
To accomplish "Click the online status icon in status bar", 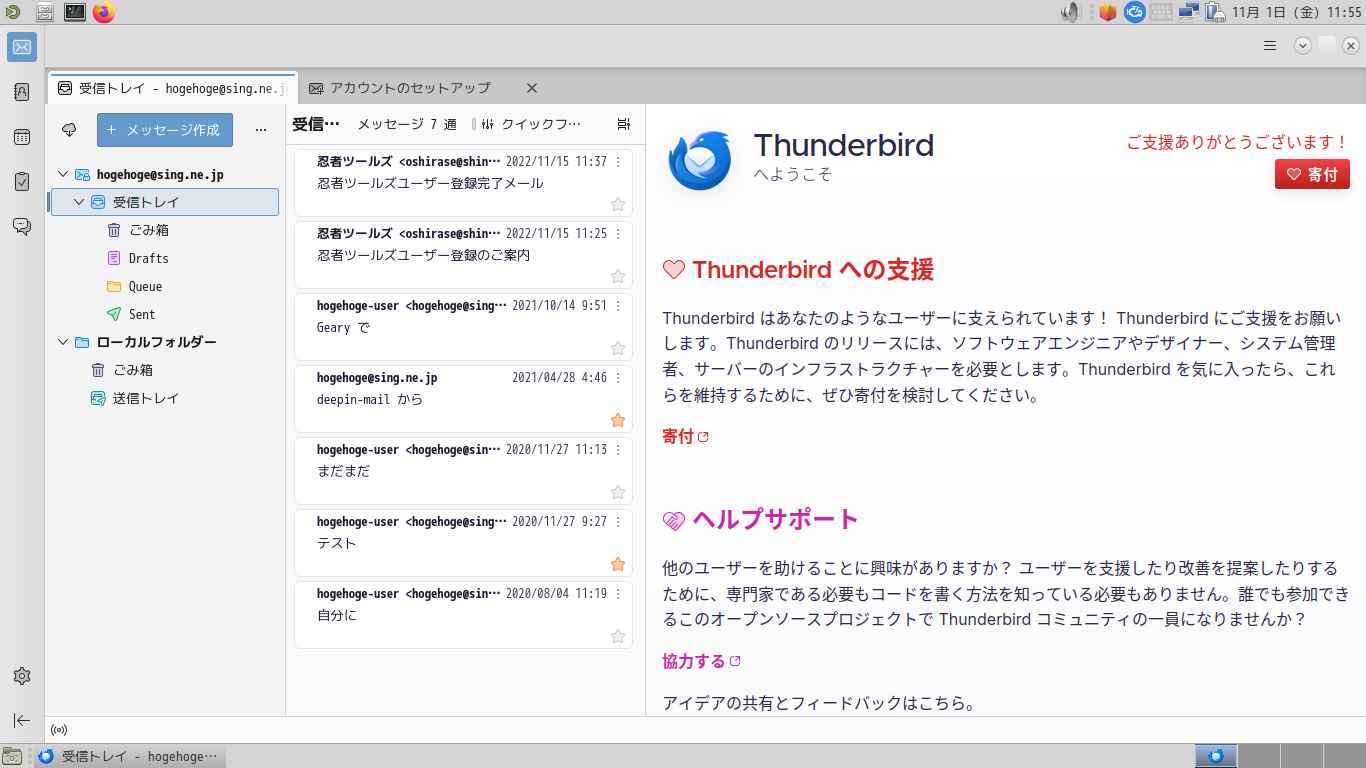I will click(59, 730).
